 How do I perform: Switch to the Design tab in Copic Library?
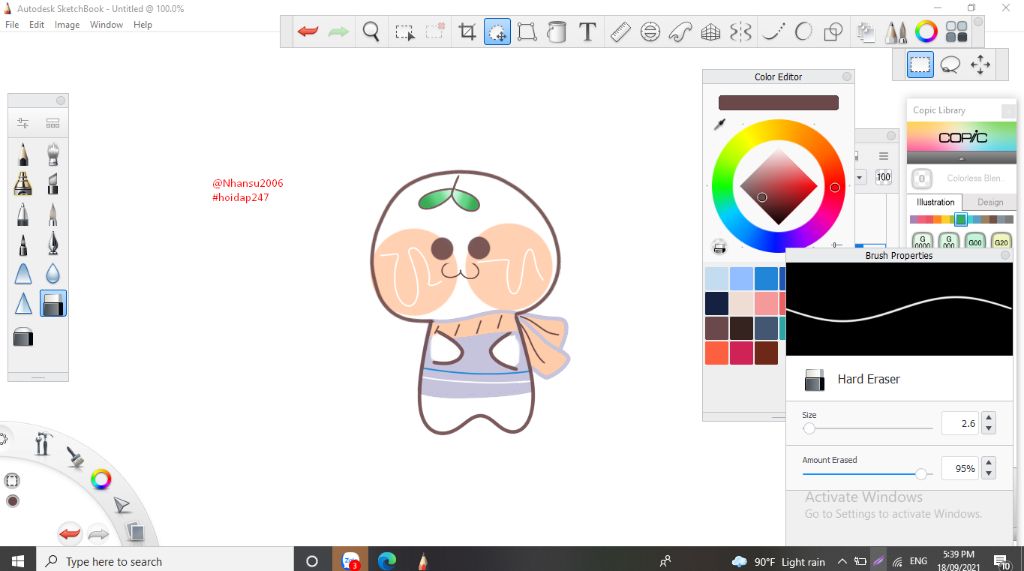pos(989,203)
